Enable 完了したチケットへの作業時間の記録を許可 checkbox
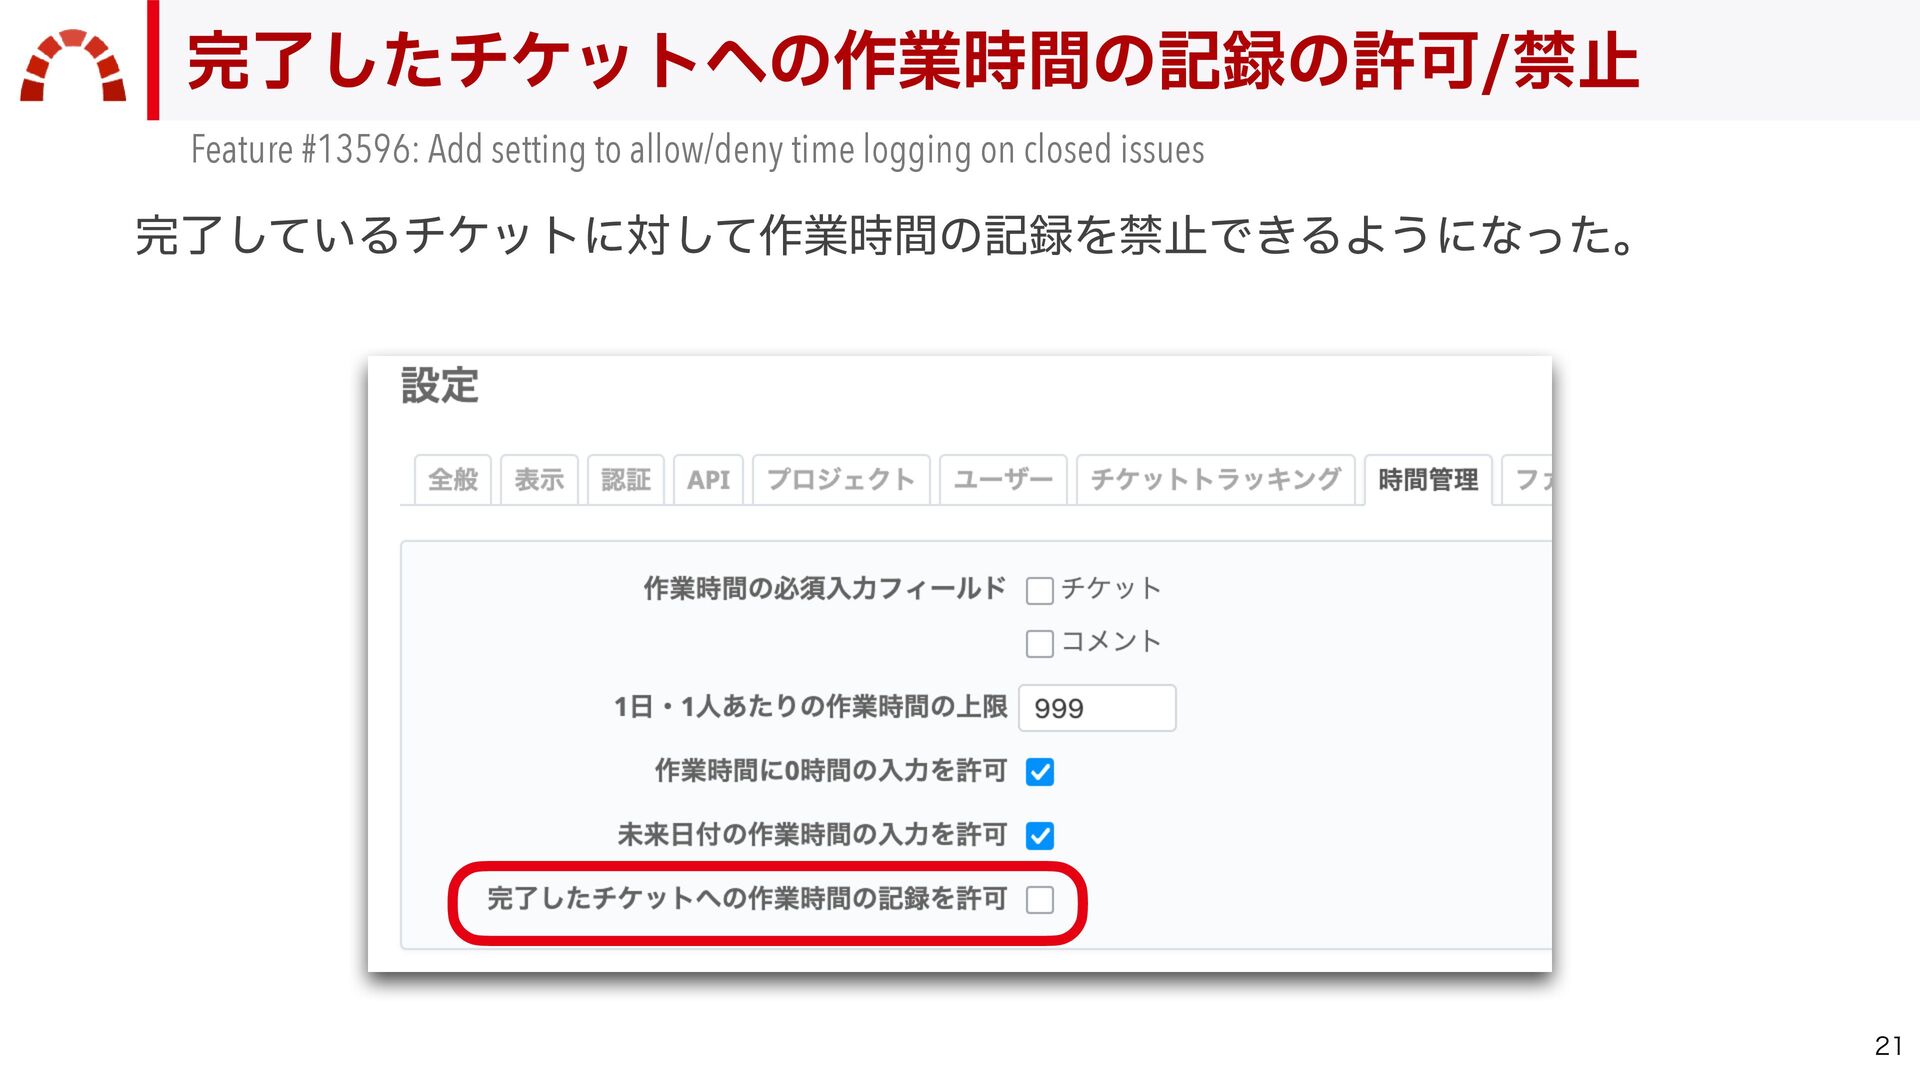1920x1080 pixels. tap(1039, 900)
